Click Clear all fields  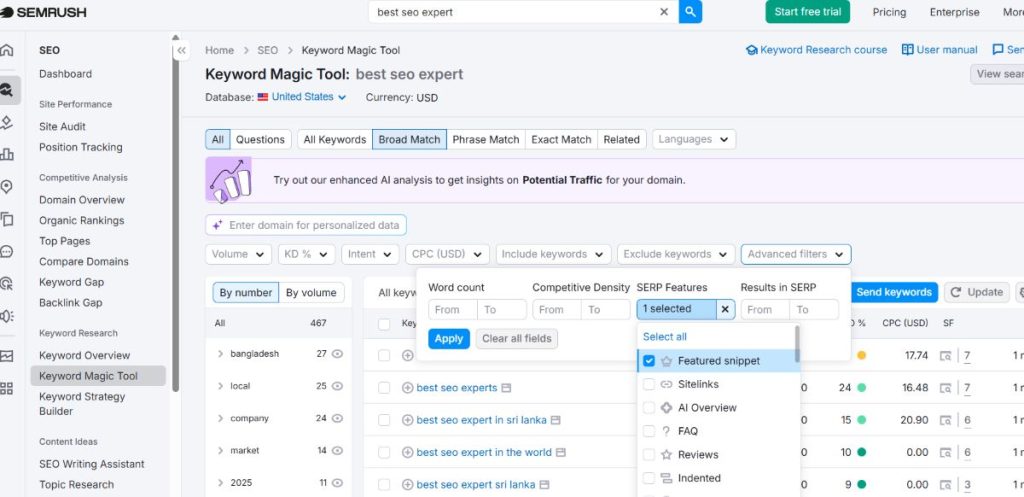(x=517, y=338)
